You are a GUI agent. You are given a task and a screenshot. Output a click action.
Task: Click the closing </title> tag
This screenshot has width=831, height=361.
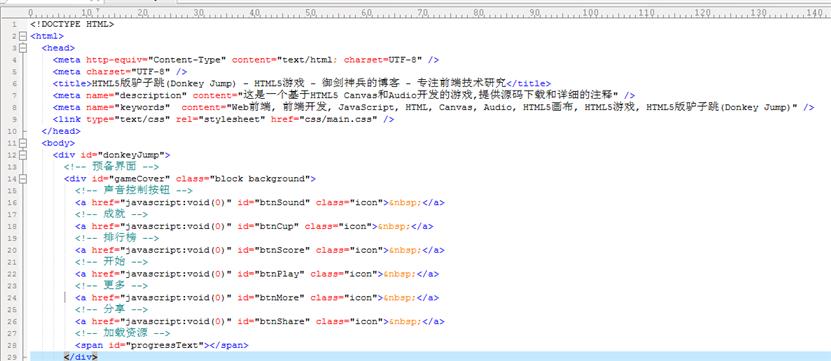[528, 83]
